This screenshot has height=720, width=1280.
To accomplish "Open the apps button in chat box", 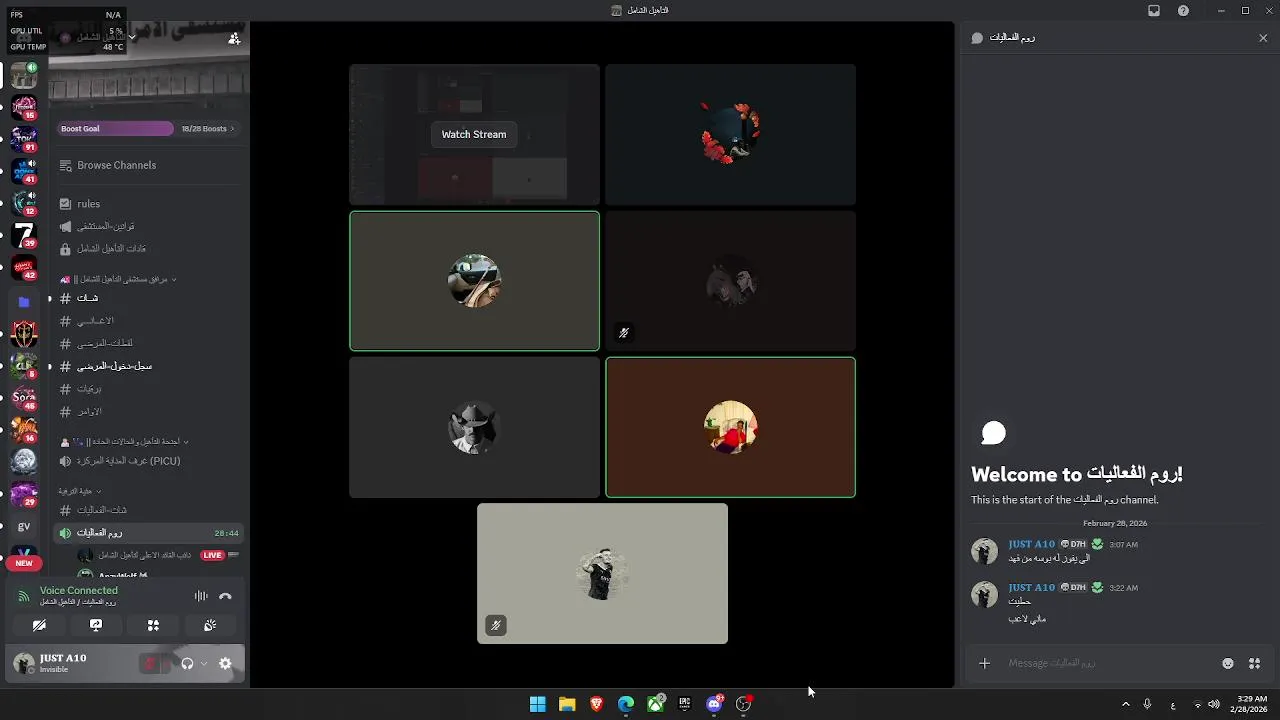I will (1254, 663).
